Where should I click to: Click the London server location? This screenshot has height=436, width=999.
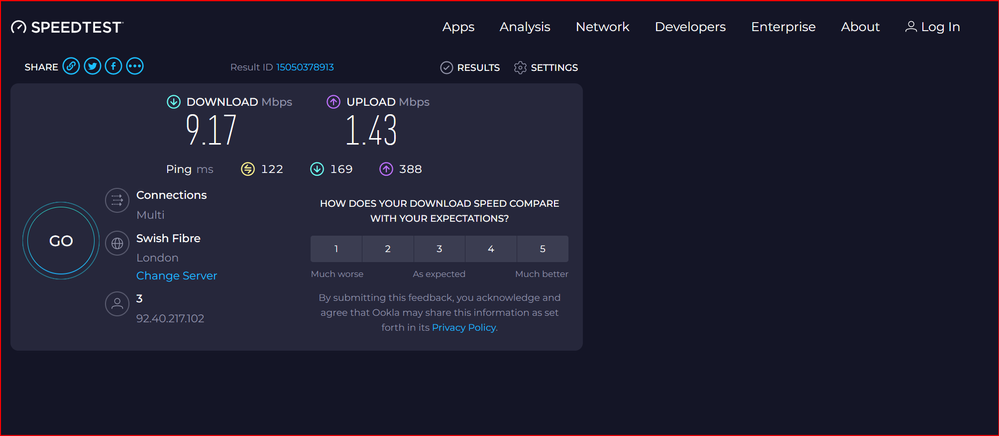[157, 258]
